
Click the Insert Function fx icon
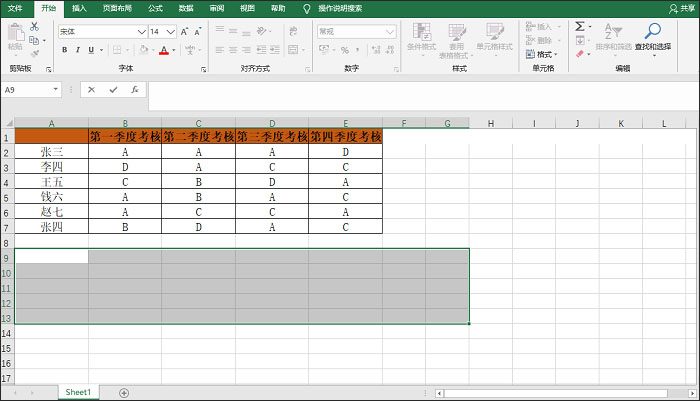[135, 90]
